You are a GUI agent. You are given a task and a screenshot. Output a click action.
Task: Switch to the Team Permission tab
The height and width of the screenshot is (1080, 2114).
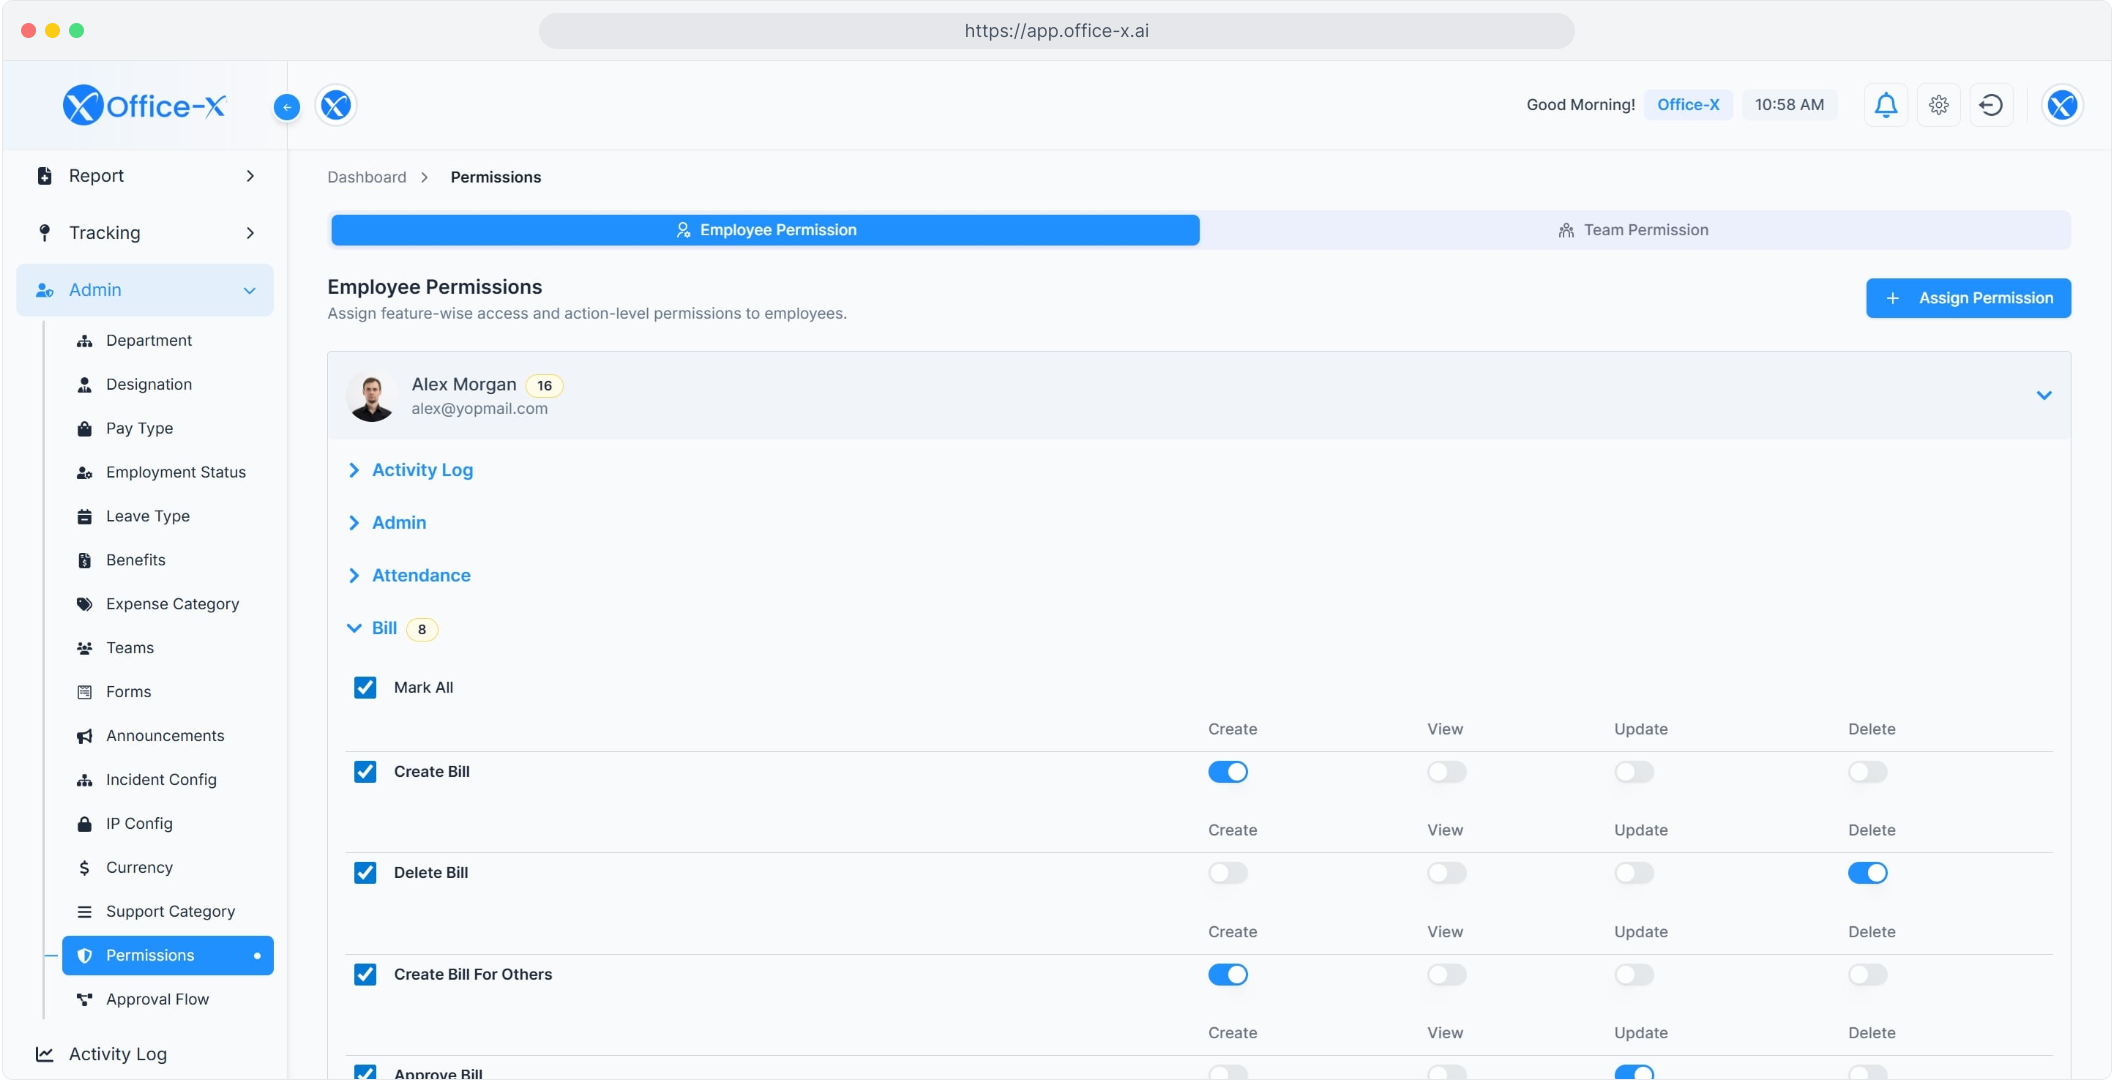pyautogui.click(x=1634, y=230)
